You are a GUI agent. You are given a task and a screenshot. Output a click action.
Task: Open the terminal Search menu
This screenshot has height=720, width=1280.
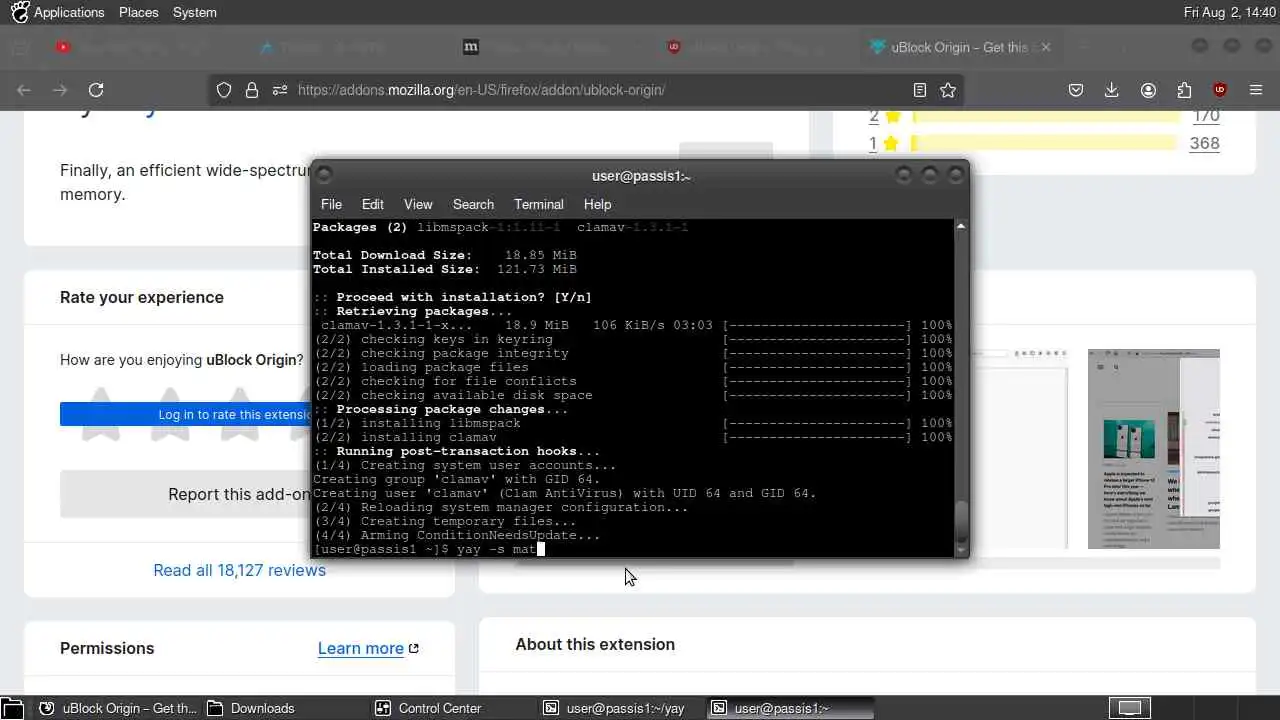tap(473, 204)
